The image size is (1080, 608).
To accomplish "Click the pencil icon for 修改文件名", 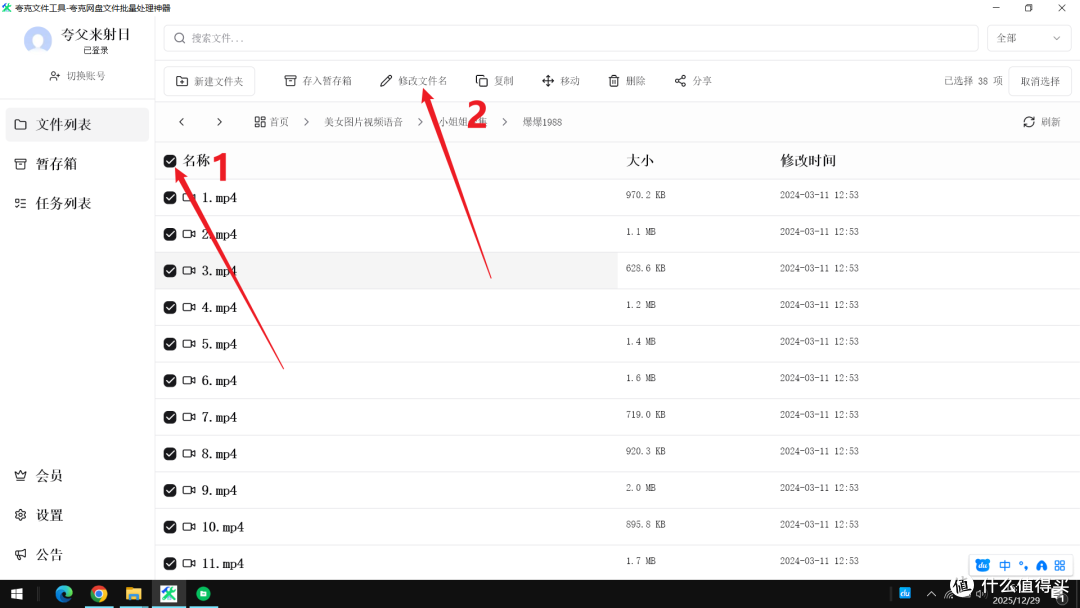I will pyautogui.click(x=386, y=81).
